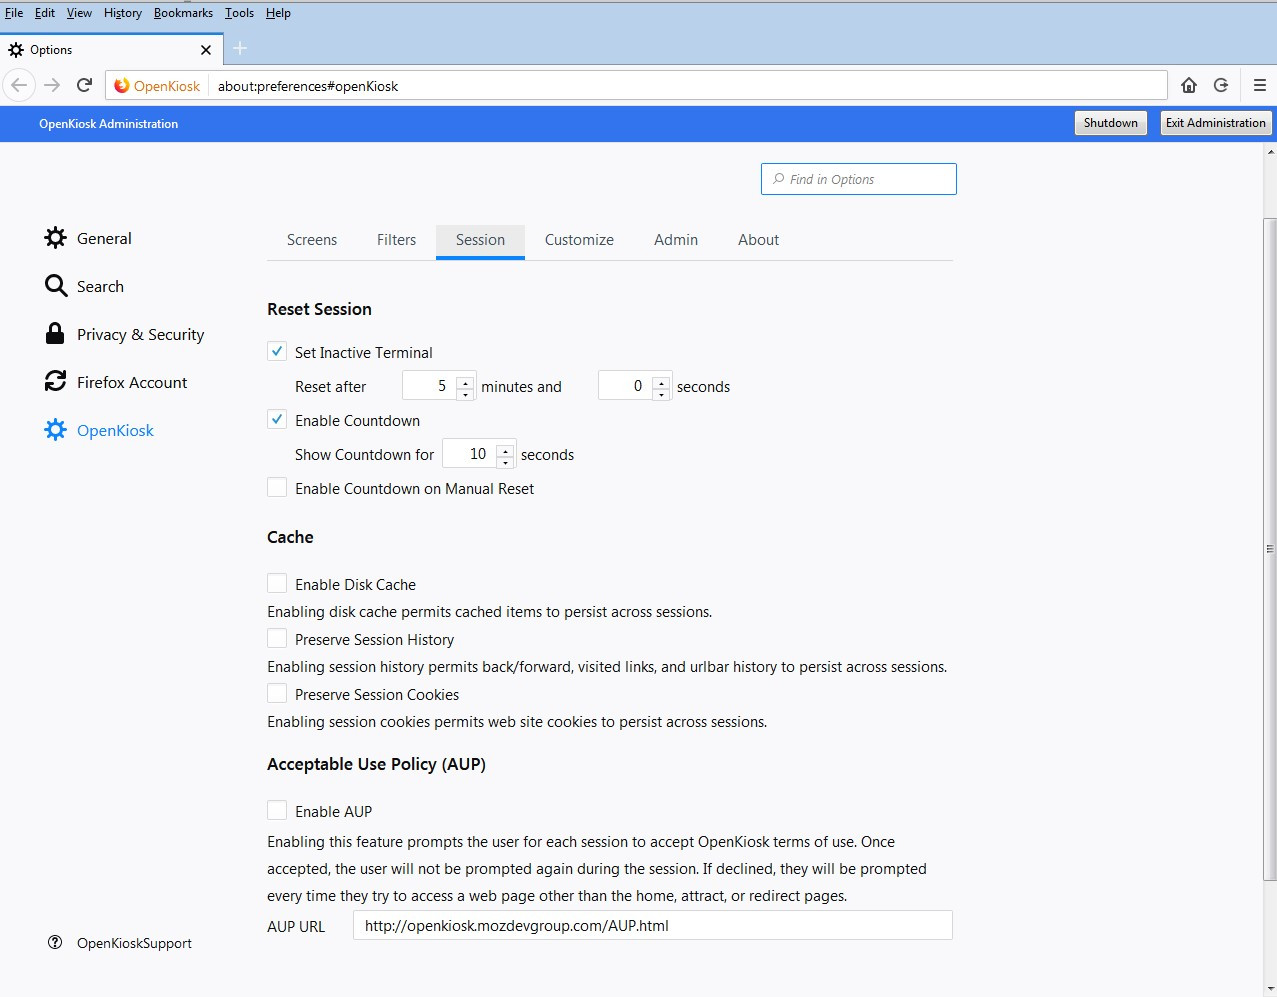
Task: Open the OpenKioskSupport link
Action: click(134, 943)
